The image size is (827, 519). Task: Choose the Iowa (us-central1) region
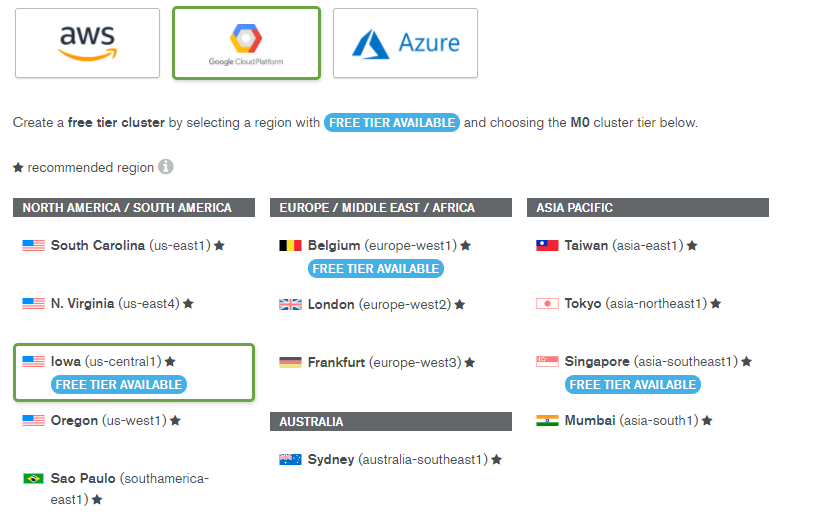105,361
